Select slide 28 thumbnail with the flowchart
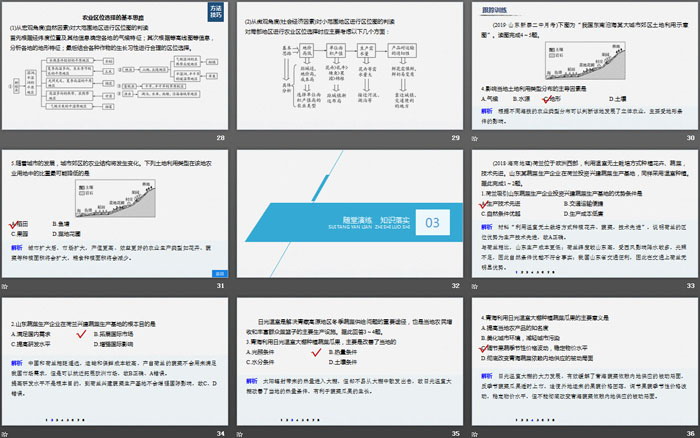This screenshot has width=700, height=438. 115,66
